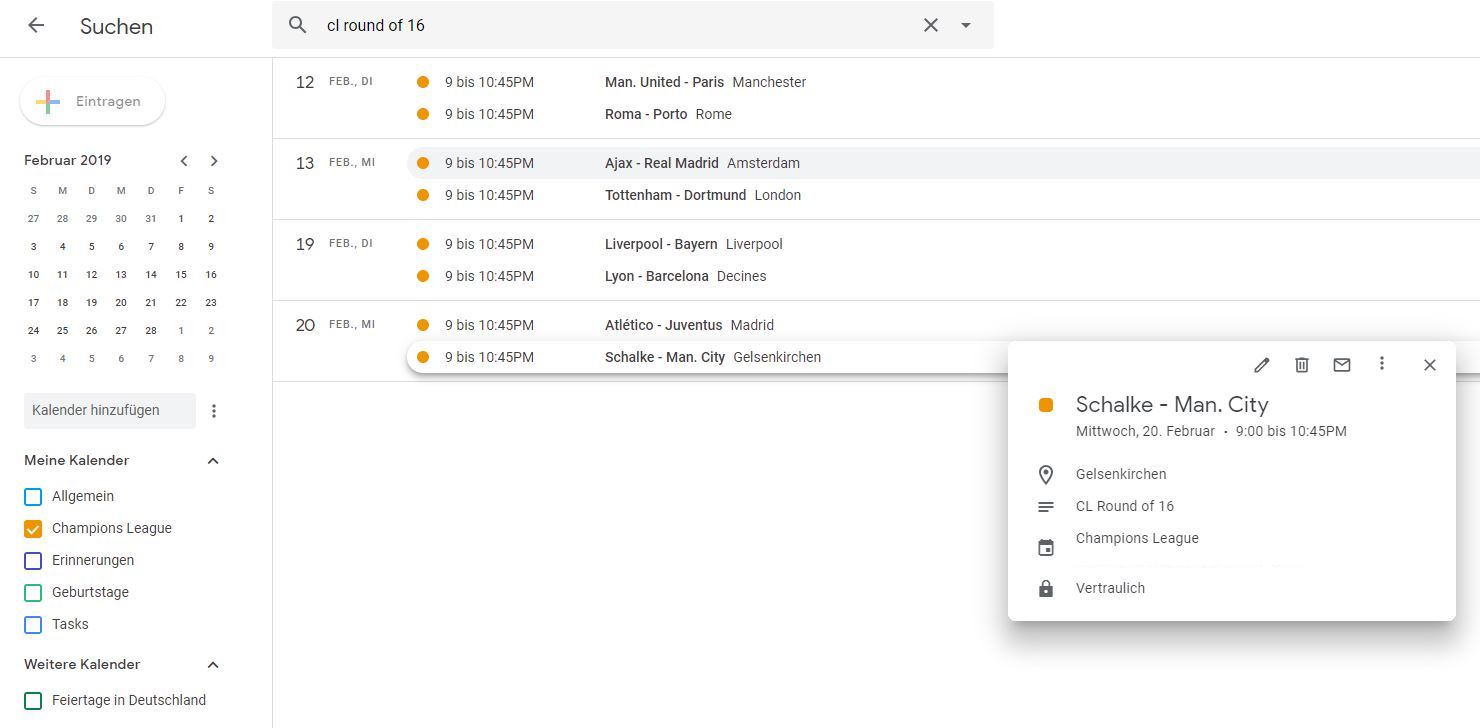The image size is (1480, 728).
Task: Clear the search text with the X
Action: [x=930, y=25]
